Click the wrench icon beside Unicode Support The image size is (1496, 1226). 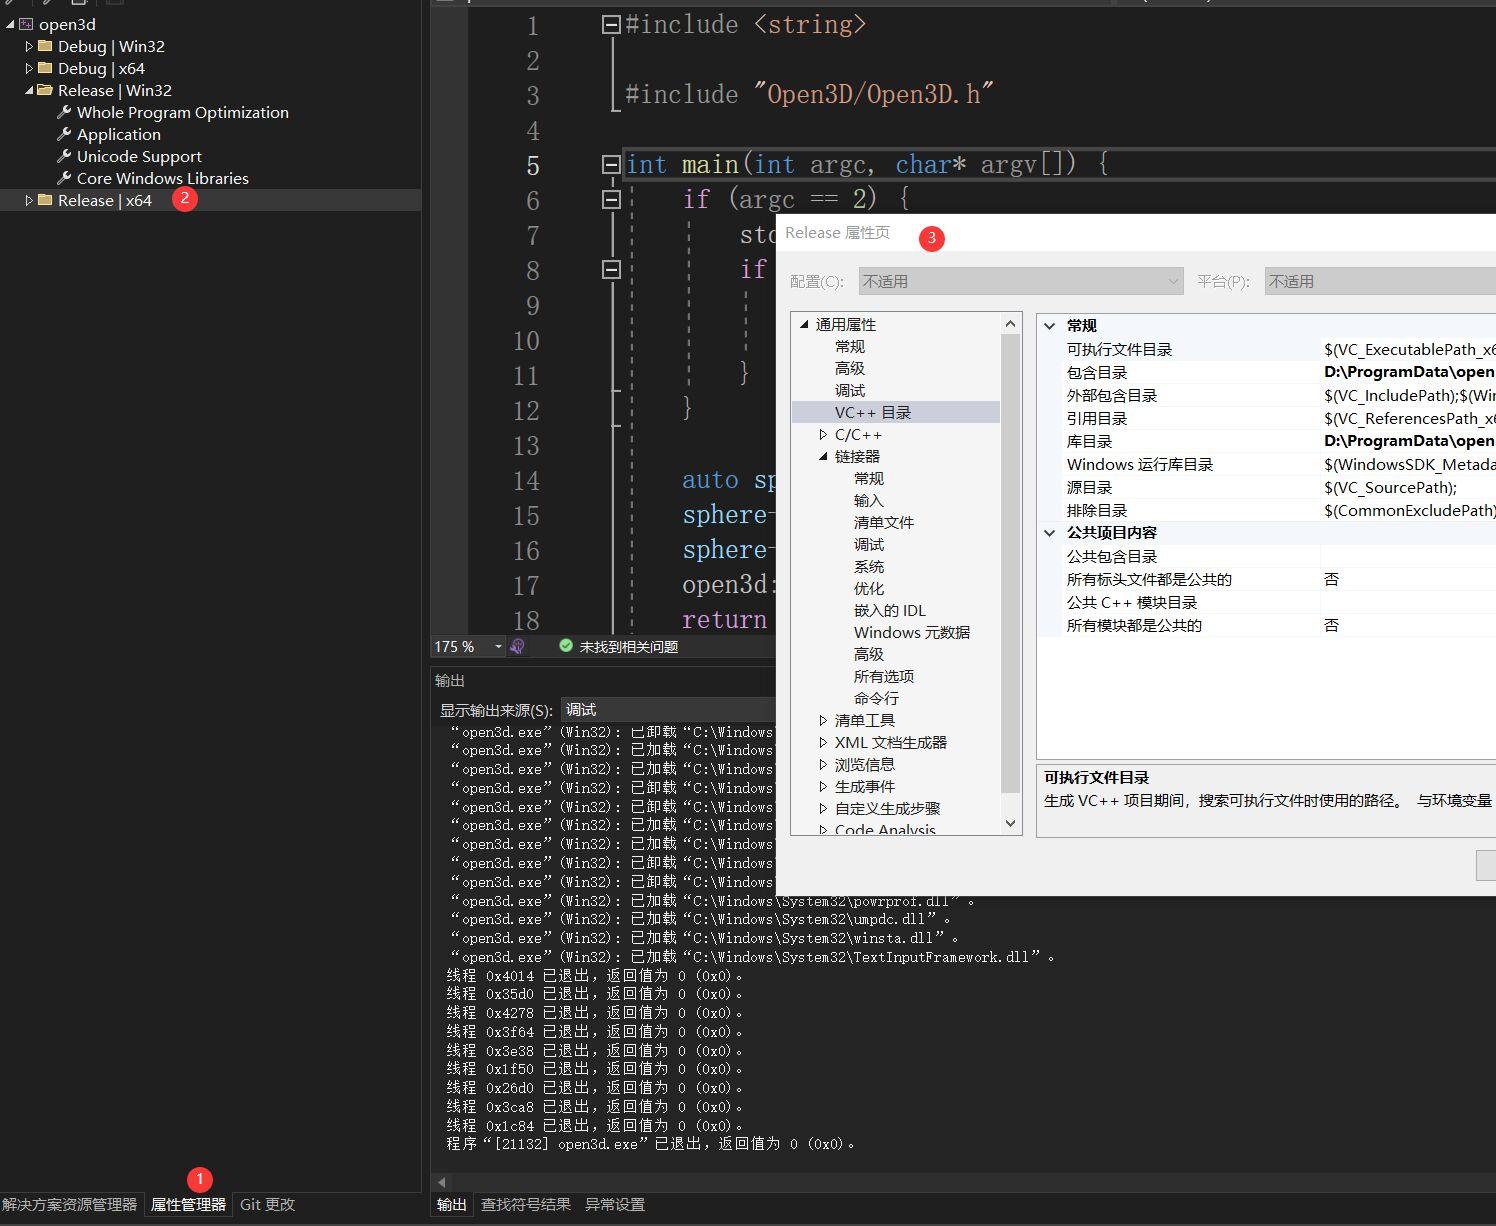[x=64, y=156]
